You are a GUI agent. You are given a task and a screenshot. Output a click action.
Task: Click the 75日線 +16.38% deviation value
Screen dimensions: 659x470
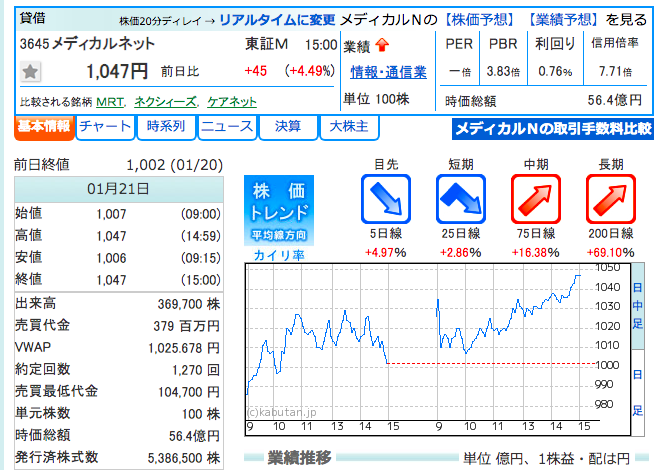click(x=535, y=253)
